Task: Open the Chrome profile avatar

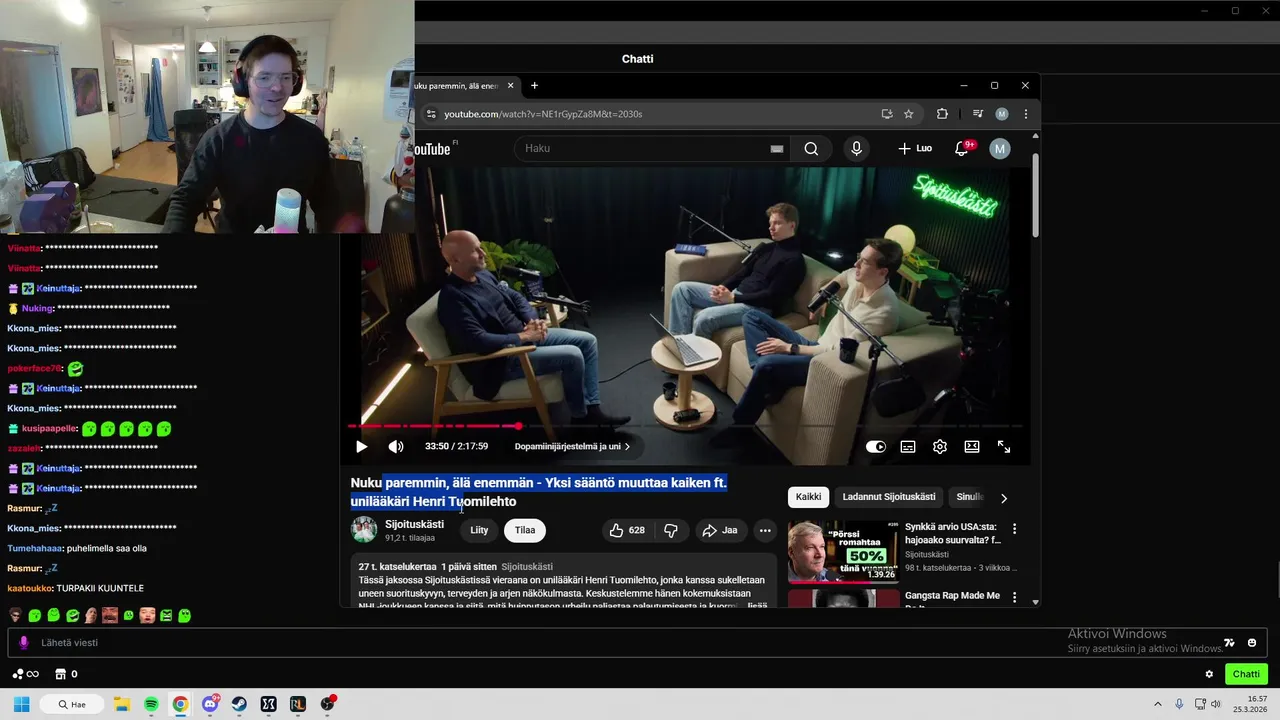Action: pos(1002,114)
